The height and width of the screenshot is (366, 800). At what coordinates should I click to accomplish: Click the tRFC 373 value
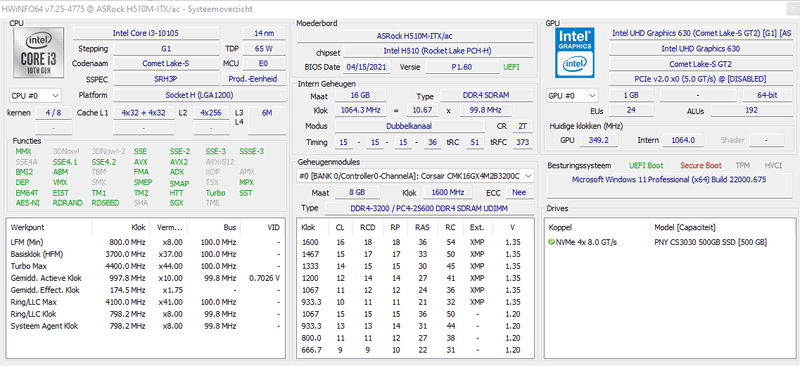[x=522, y=142]
